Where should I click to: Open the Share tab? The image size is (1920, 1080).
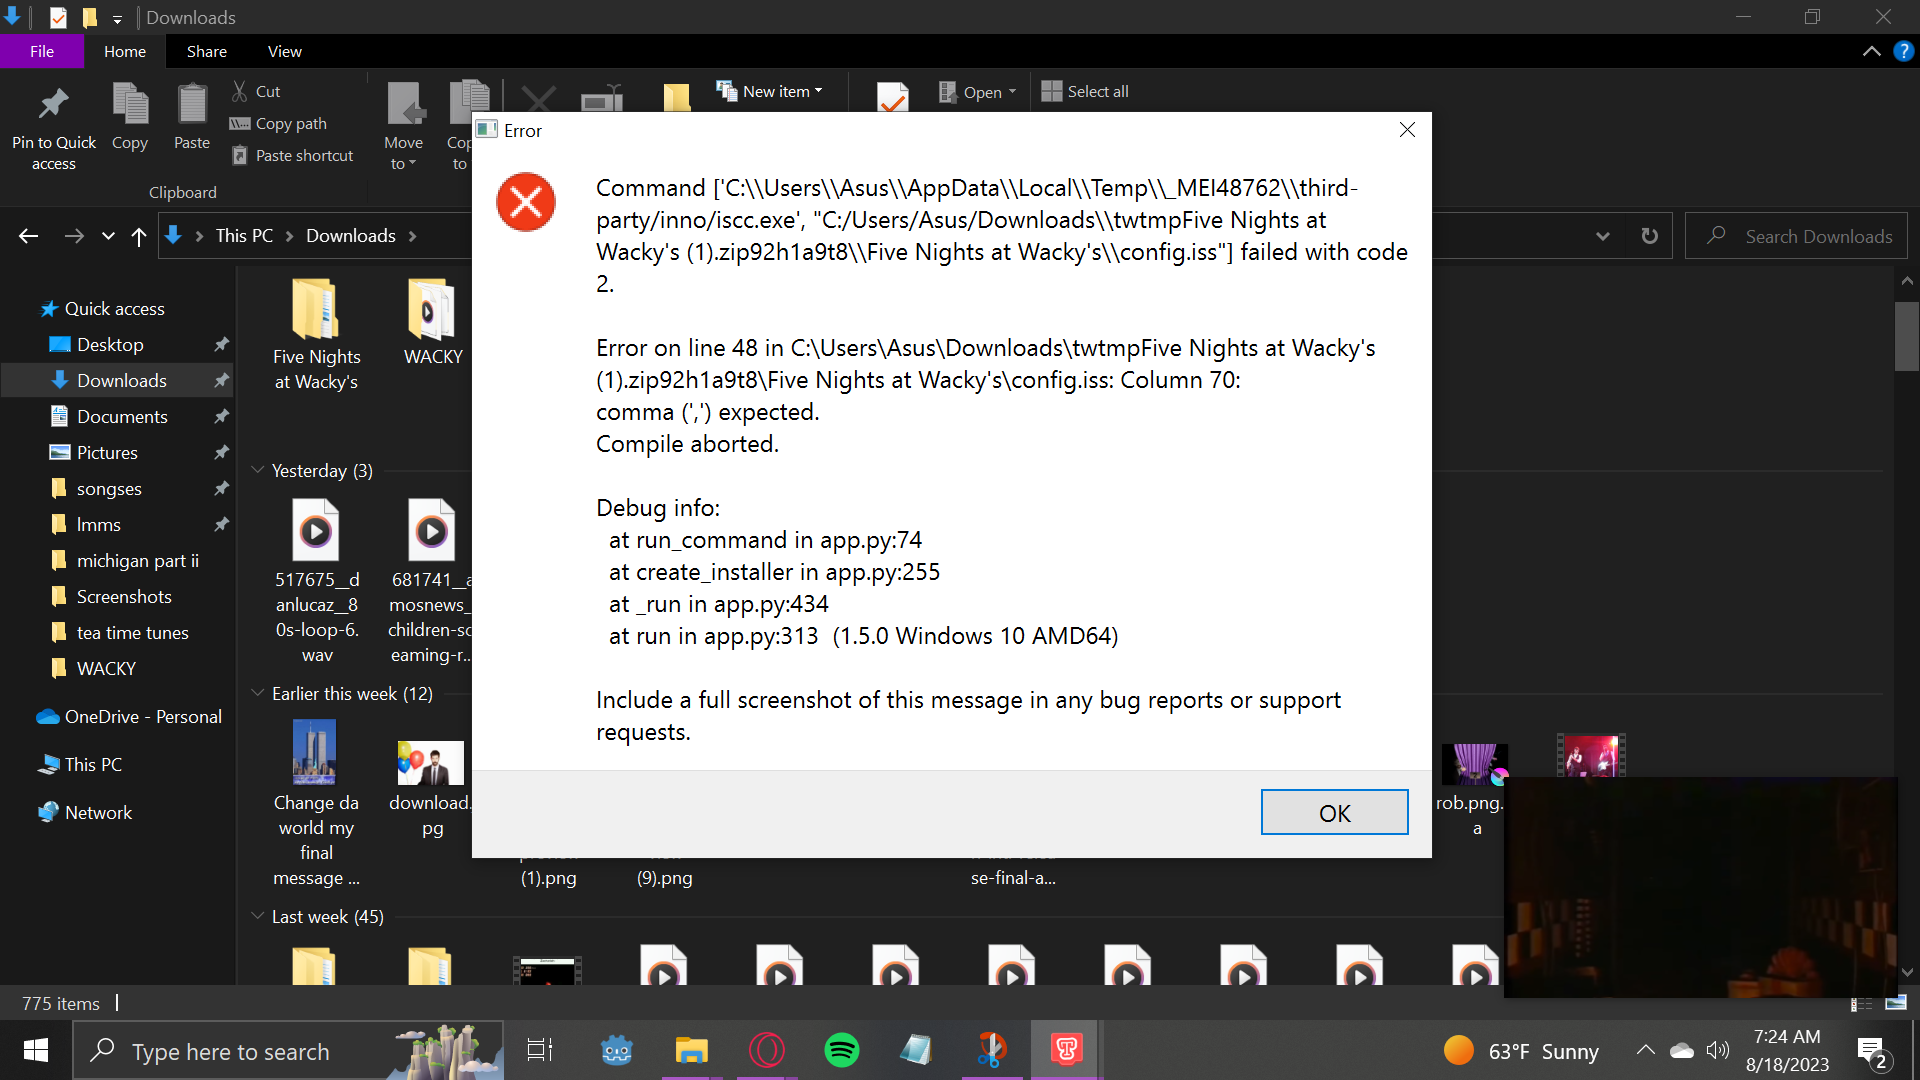click(206, 51)
